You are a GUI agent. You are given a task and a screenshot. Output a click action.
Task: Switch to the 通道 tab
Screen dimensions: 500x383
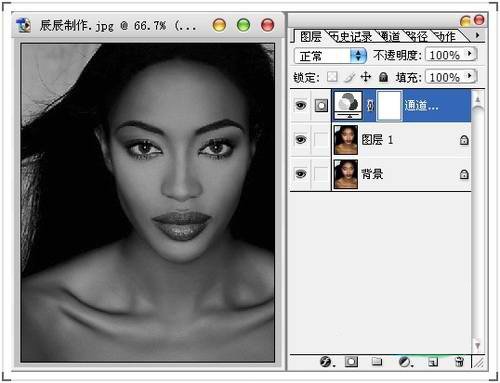pos(390,36)
